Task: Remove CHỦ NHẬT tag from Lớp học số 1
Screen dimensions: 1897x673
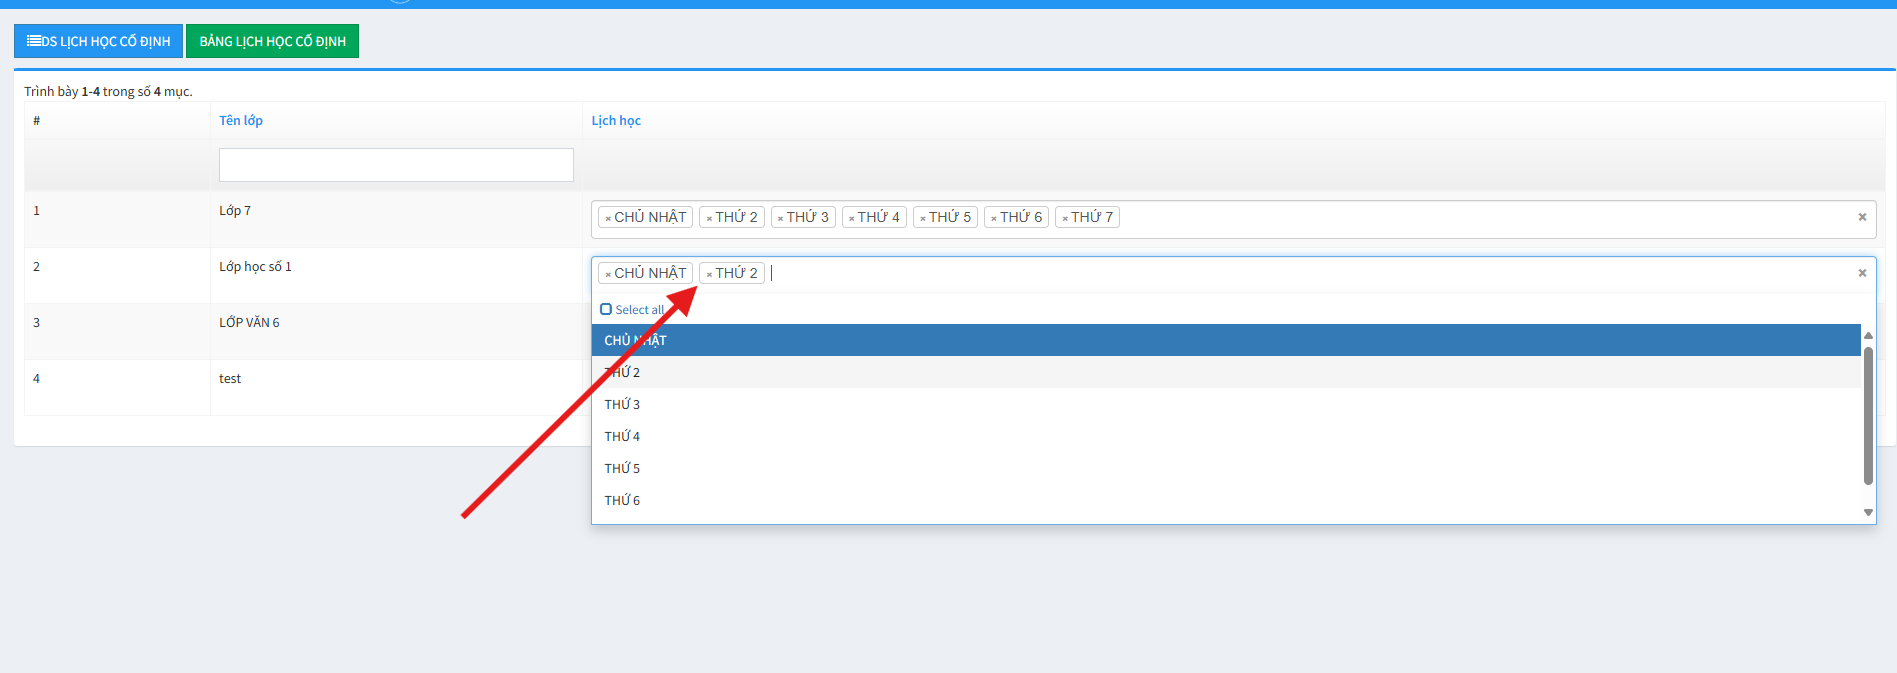Action: coord(608,274)
